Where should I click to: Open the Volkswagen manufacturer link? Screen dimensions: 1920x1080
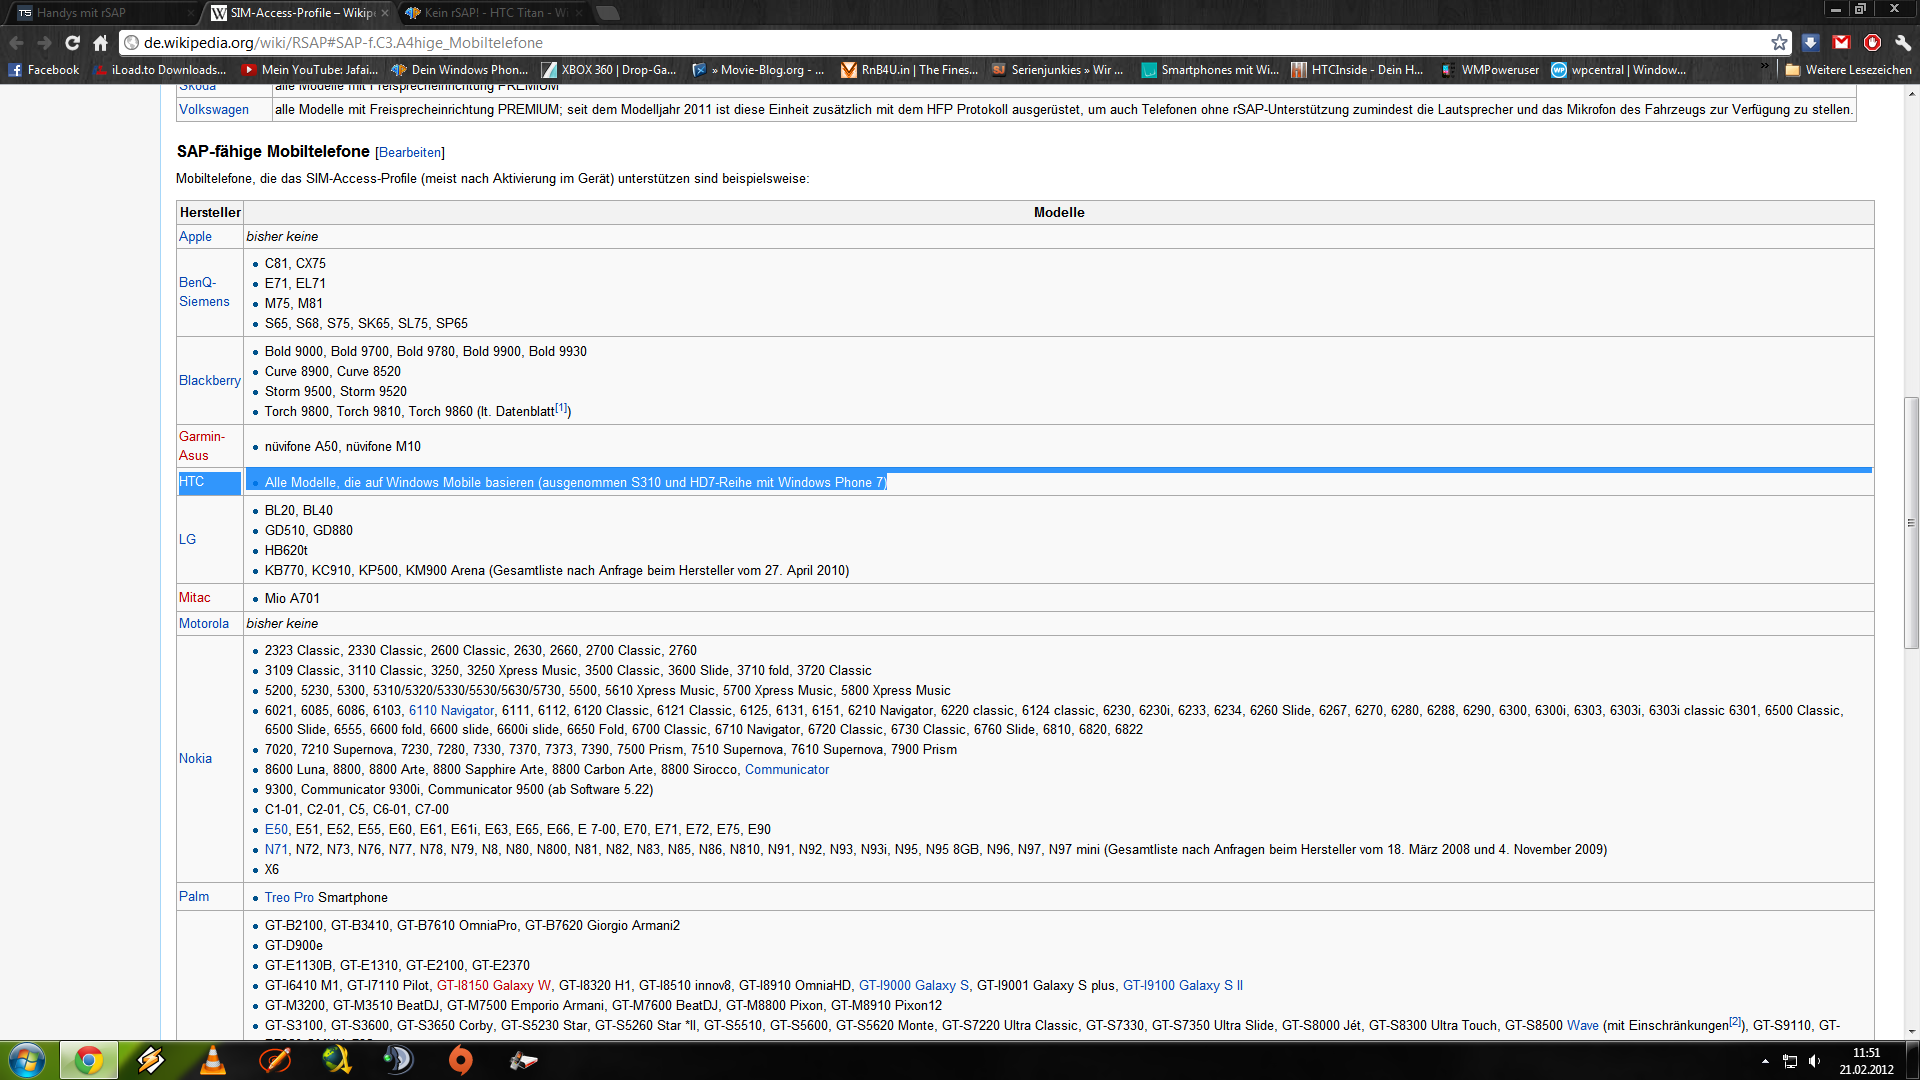(214, 110)
